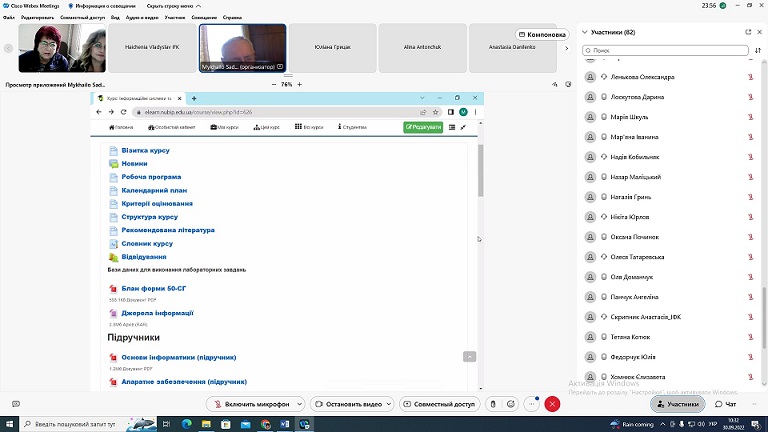The image size is (768, 432).
Task: Open new tab plus in shared browser
Action: tap(194, 98)
